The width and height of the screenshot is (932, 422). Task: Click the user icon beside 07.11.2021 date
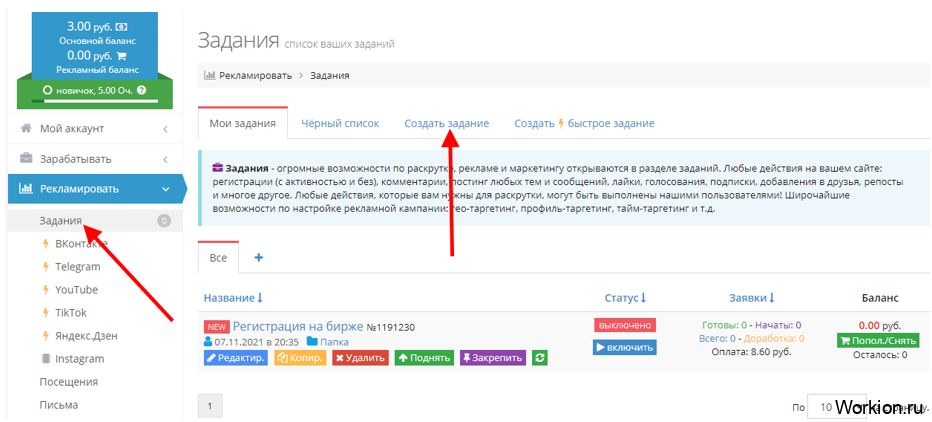[x=208, y=342]
